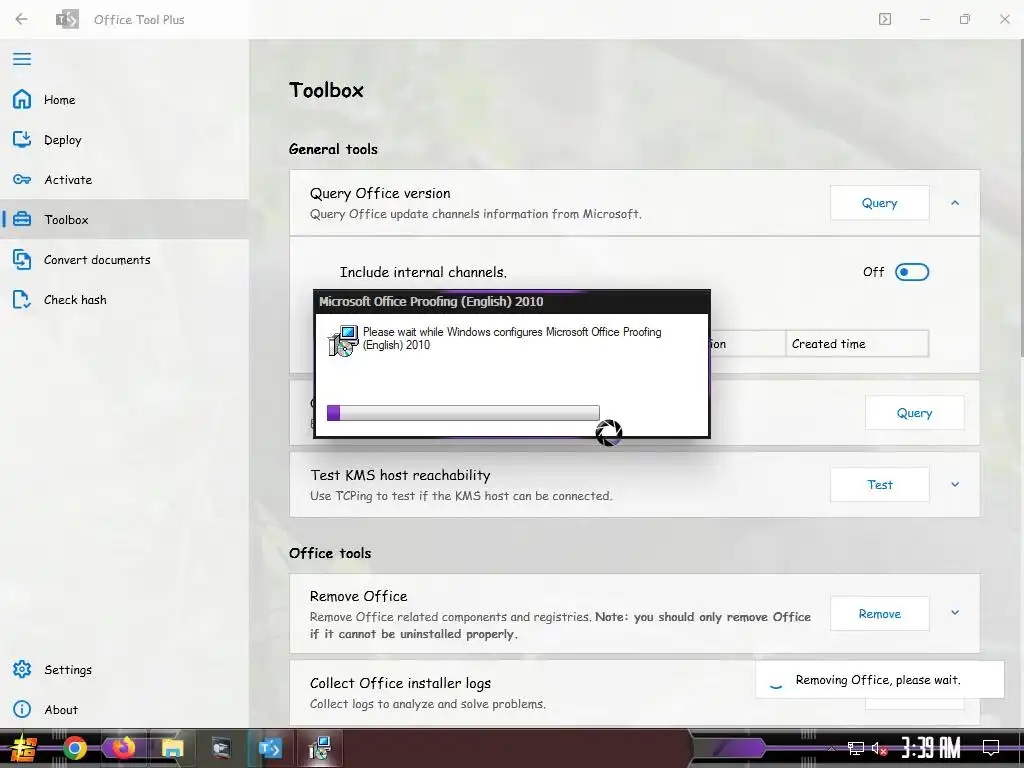Toggle Include internal channels switch

[912, 272]
